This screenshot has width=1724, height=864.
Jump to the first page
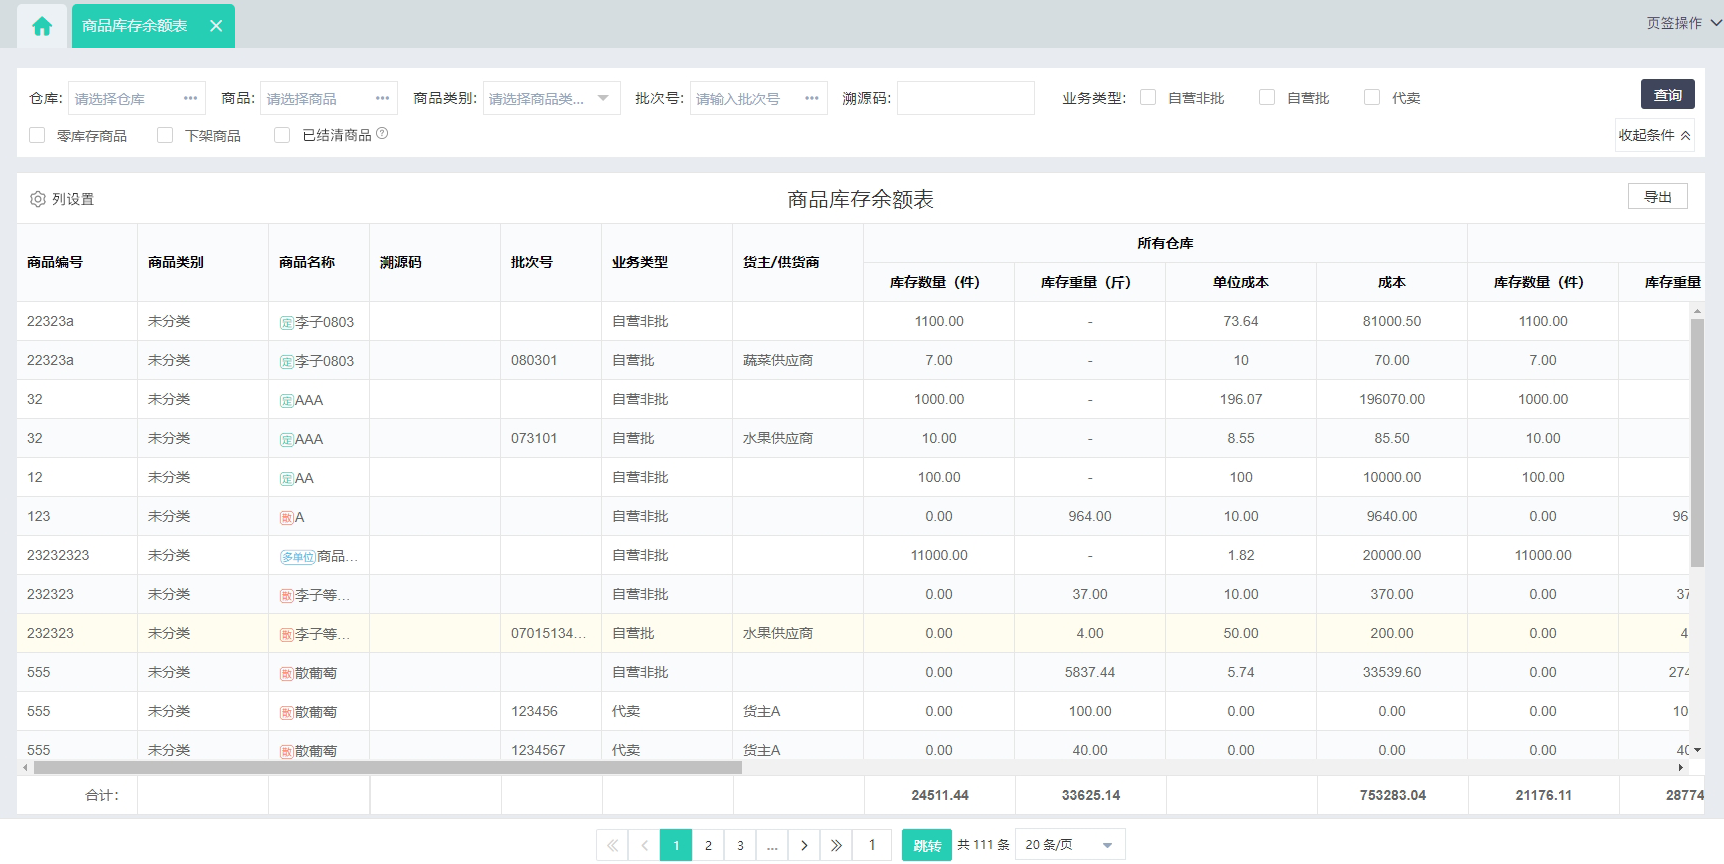612,845
